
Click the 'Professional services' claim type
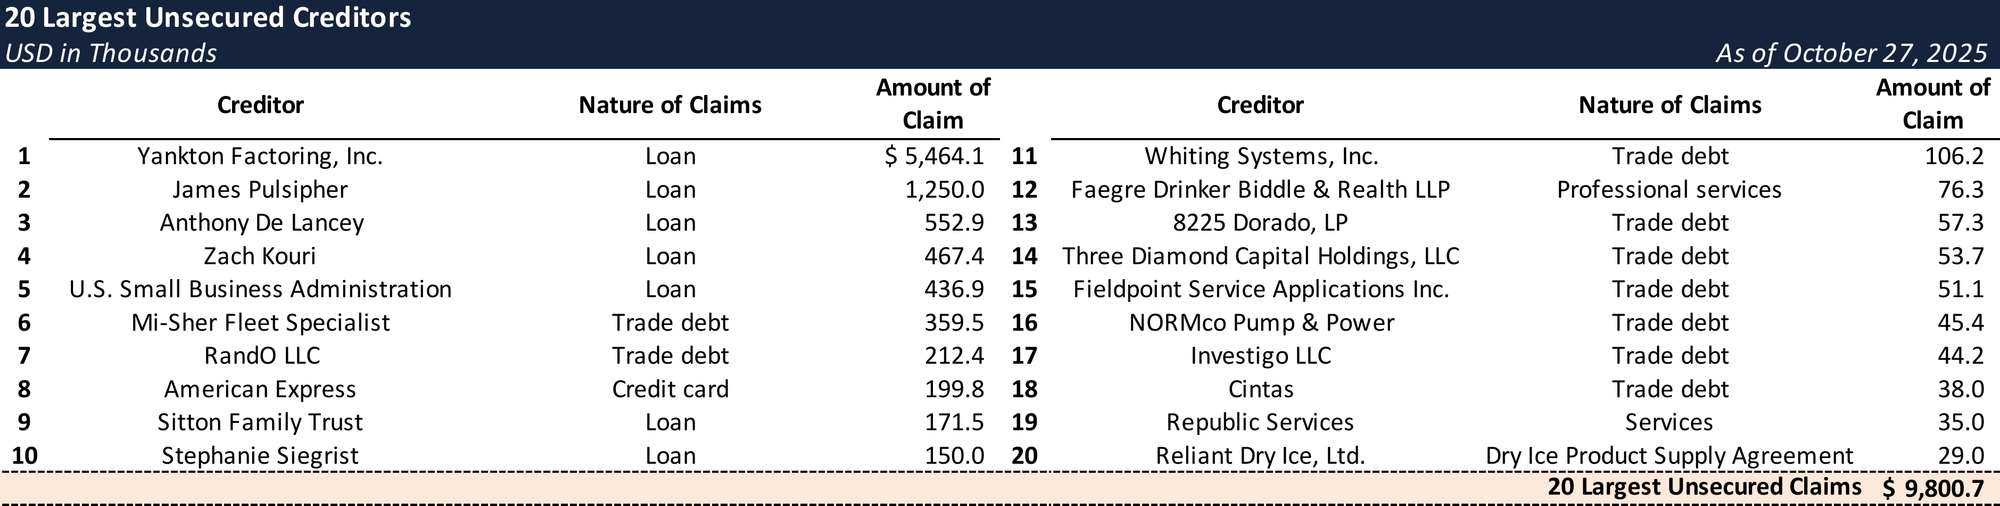1669,190
